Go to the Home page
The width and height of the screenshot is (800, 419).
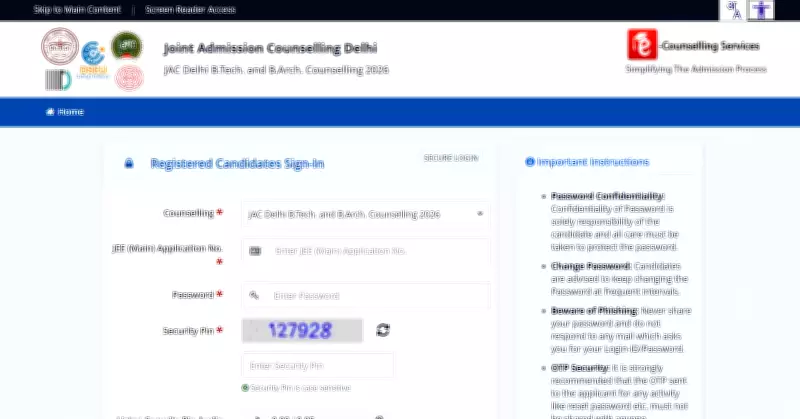tap(65, 112)
